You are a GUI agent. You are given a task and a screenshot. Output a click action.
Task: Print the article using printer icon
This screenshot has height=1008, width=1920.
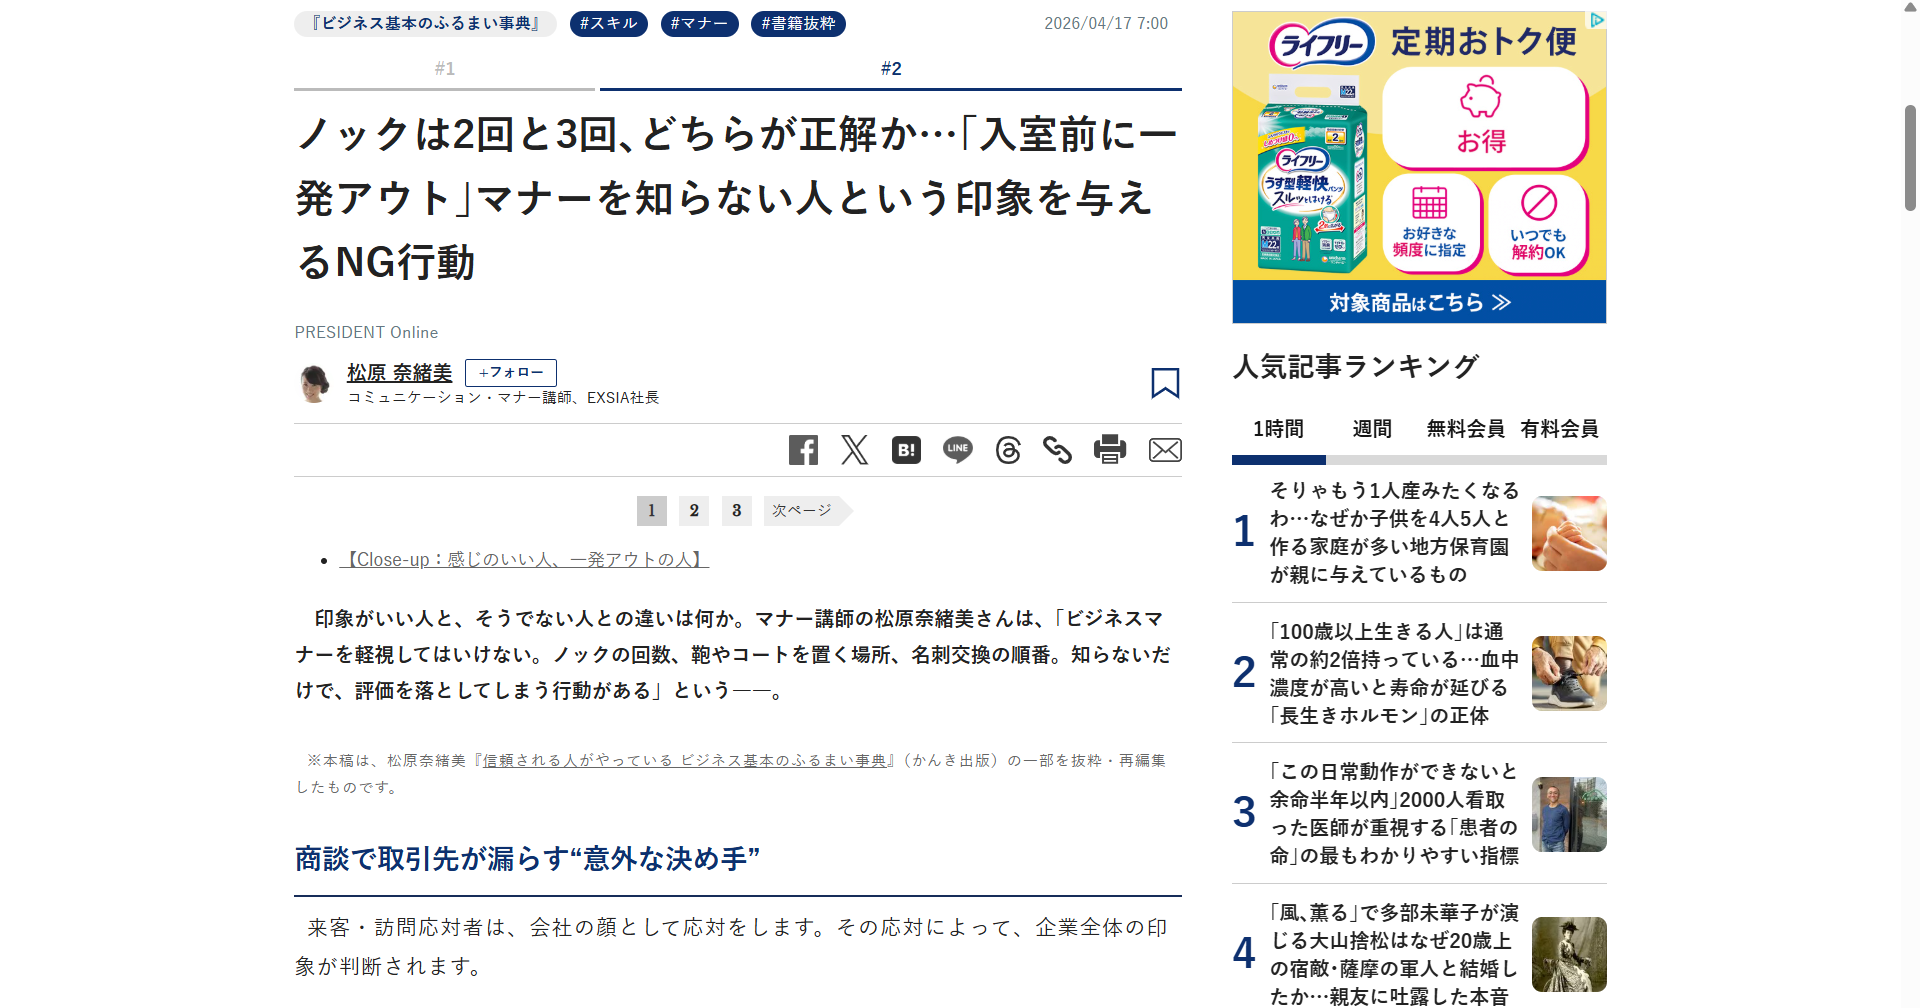(1109, 450)
